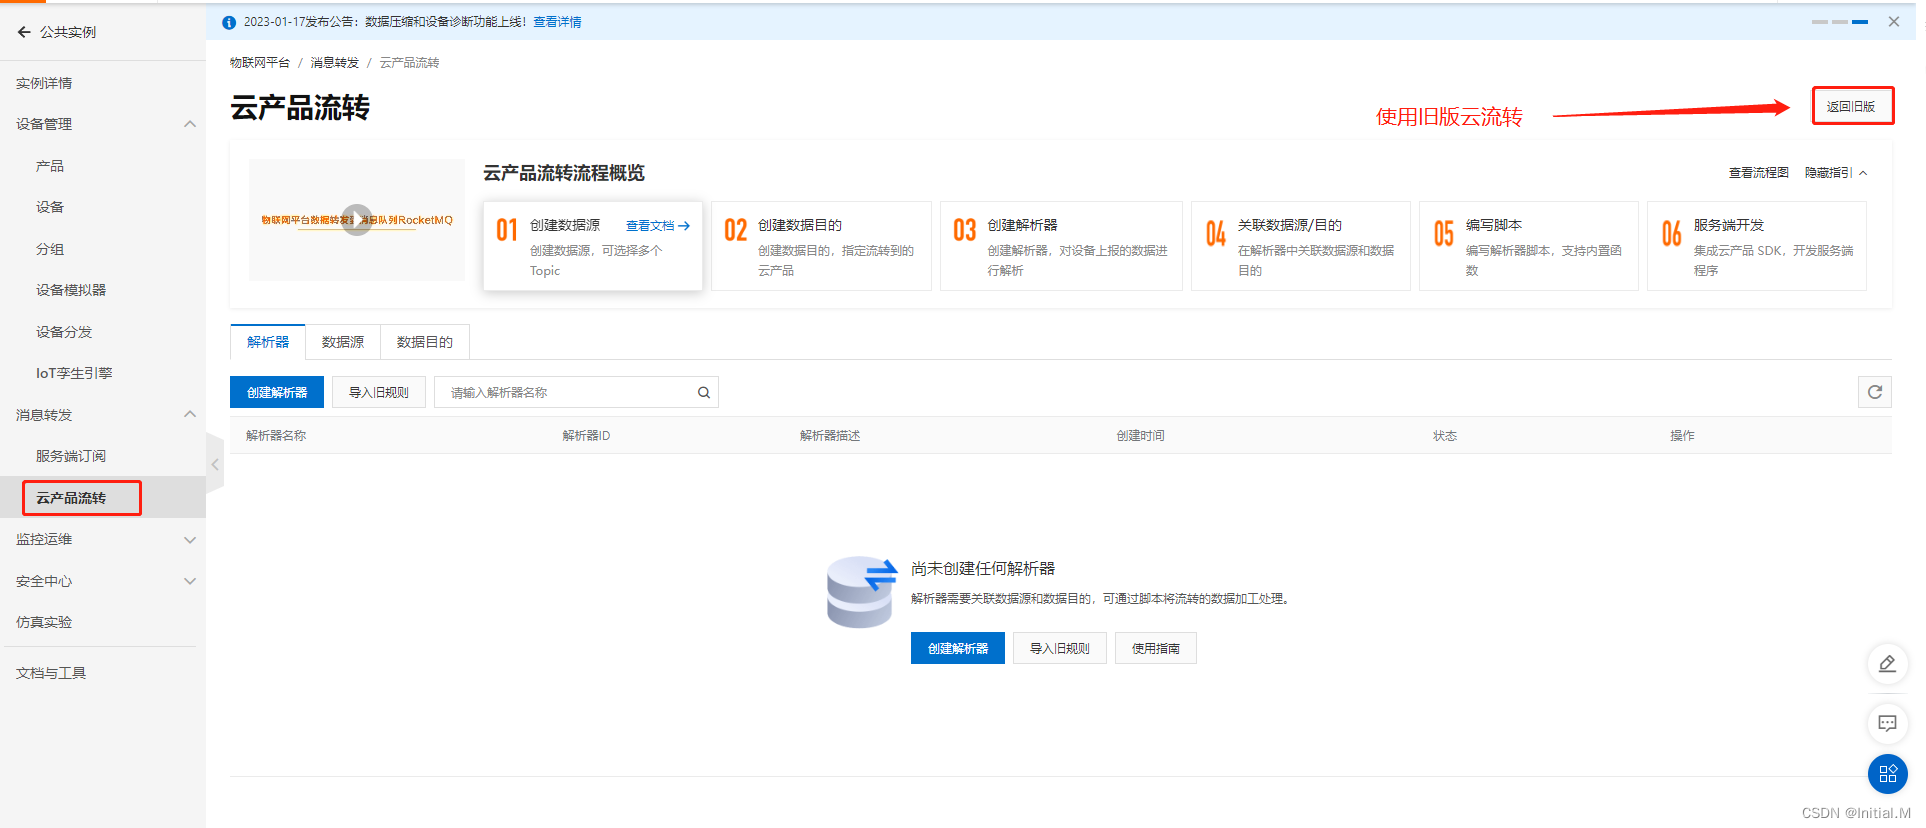Open 查看详情 link in the announcement

point(557,22)
